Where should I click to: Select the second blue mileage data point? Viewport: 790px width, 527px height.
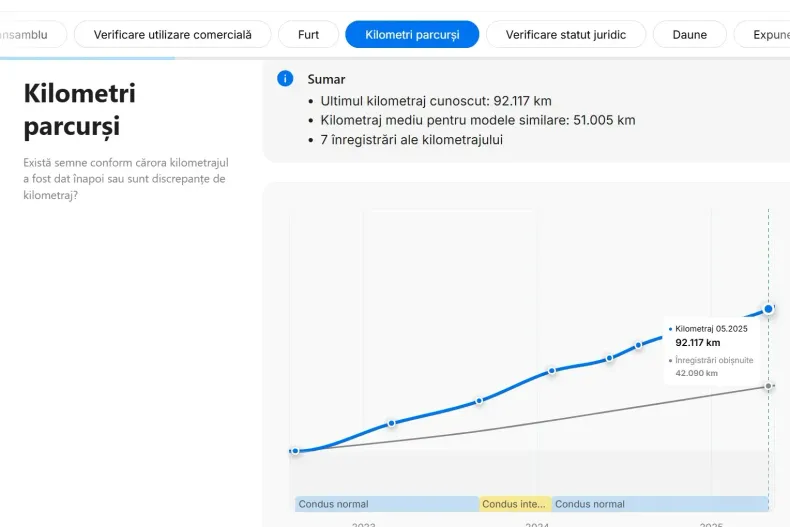(x=392, y=423)
